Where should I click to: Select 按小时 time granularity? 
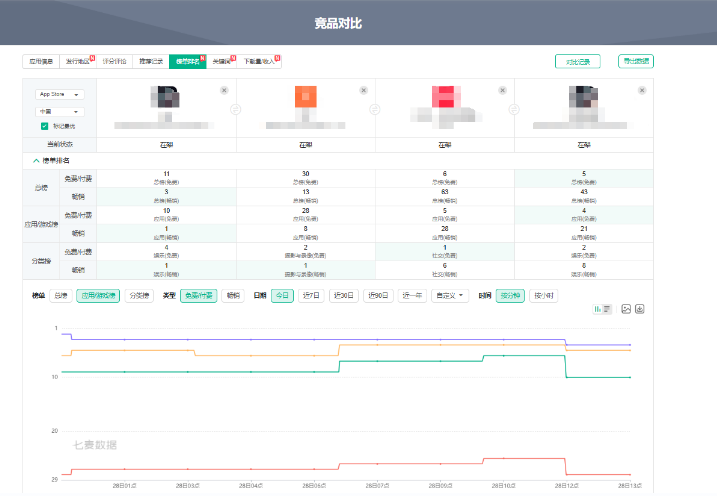pos(543,296)
